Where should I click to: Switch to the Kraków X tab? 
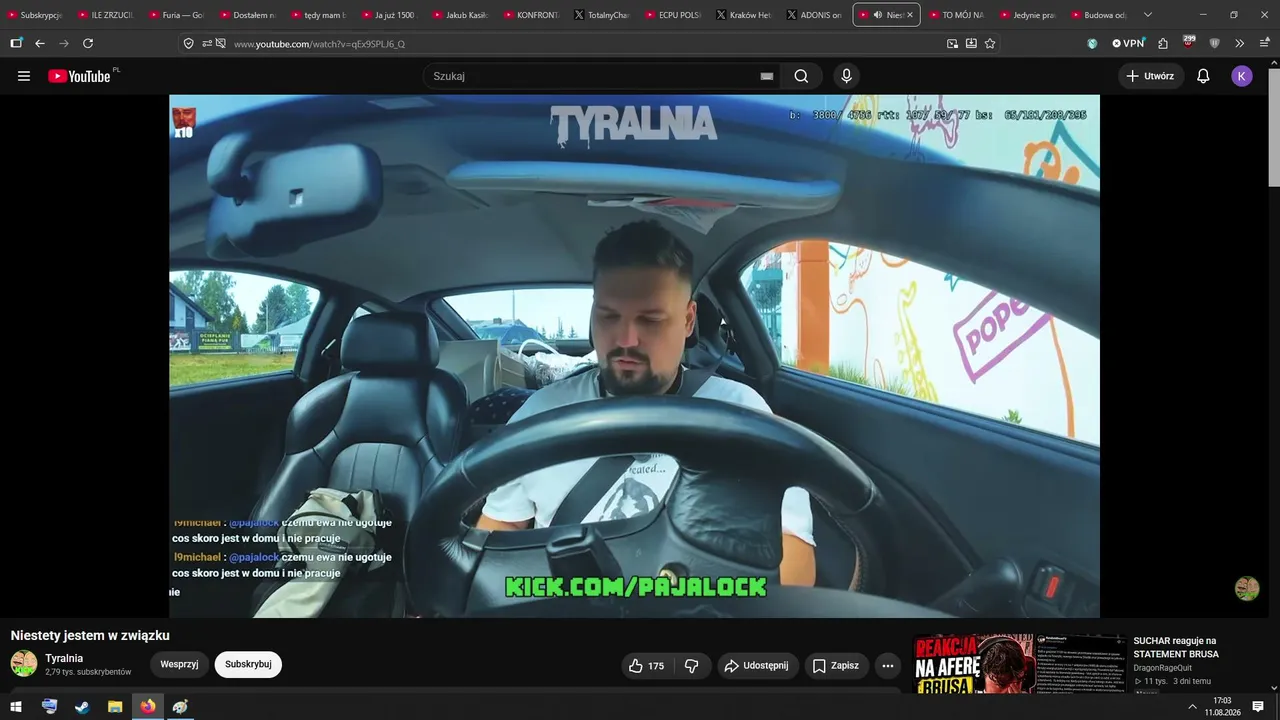(x=744, y=15)
